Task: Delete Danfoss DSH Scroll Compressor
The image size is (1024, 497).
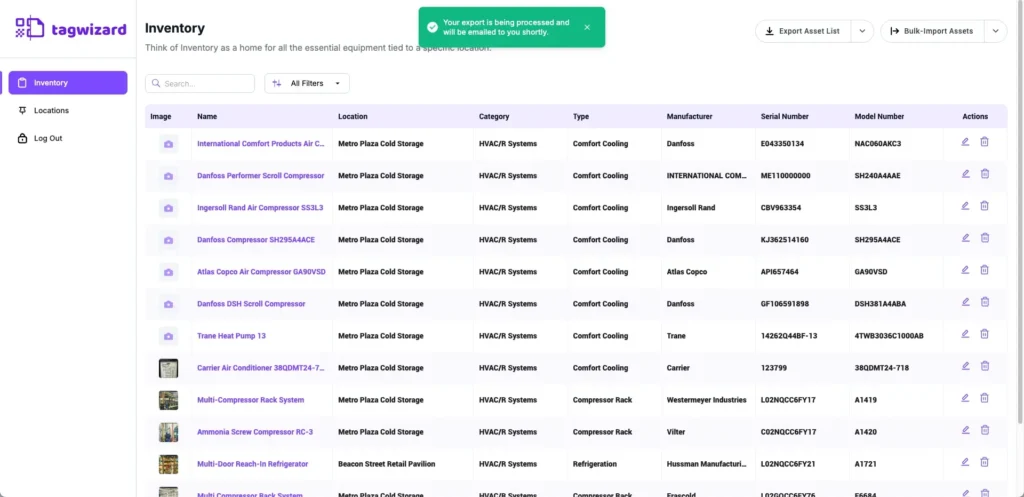Action: [x=985, y=302]
